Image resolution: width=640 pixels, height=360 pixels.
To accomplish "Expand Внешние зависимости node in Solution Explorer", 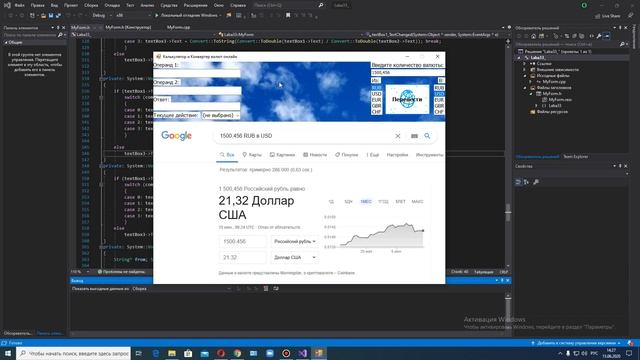I will (525, 70).
